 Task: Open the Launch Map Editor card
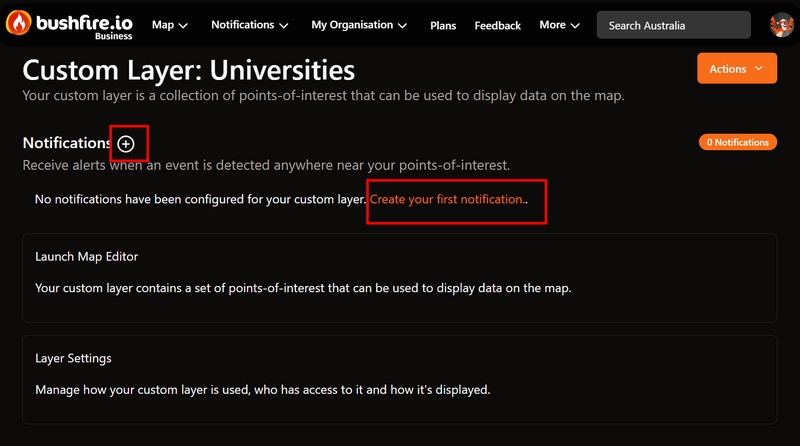tap(399, 278)
